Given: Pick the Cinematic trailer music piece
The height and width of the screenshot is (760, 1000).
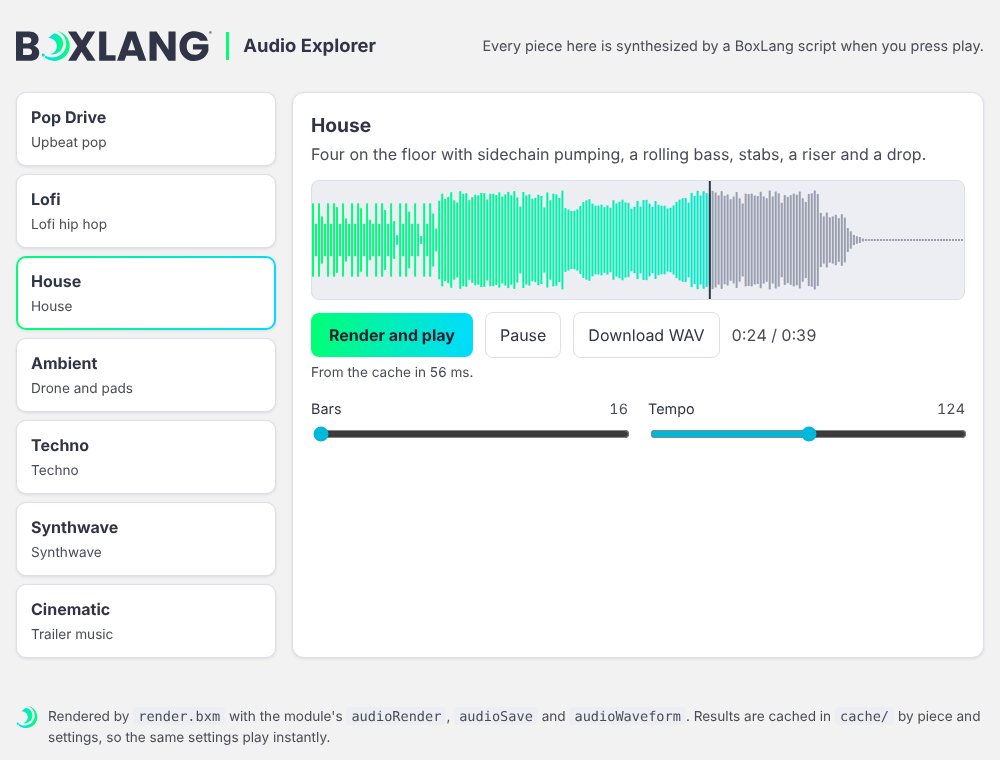Looking at the screenshot, I should (x=146, y=621).
